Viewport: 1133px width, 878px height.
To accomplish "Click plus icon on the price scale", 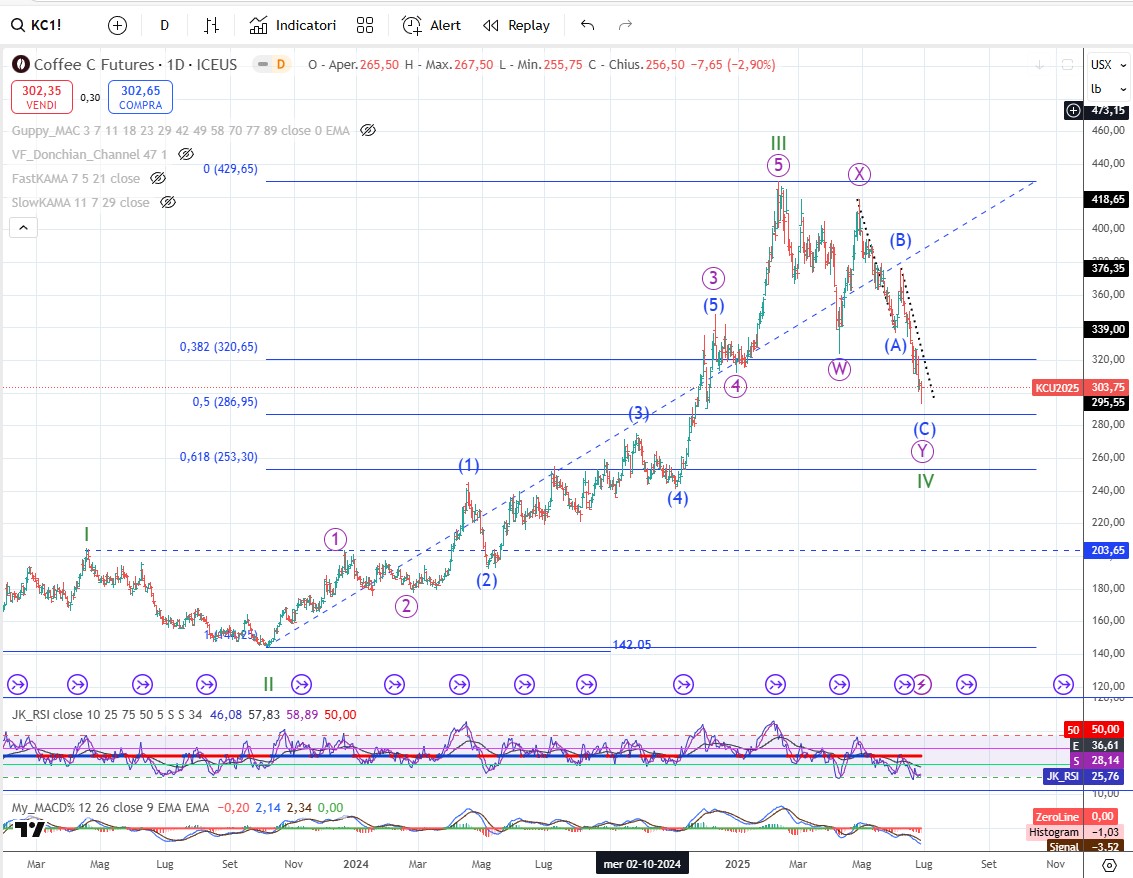I will 1074,110.
